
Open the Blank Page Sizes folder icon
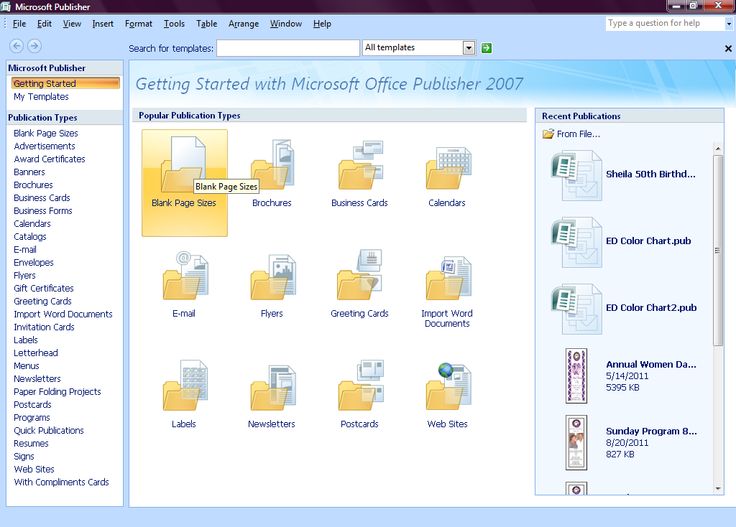pos(184,163)
